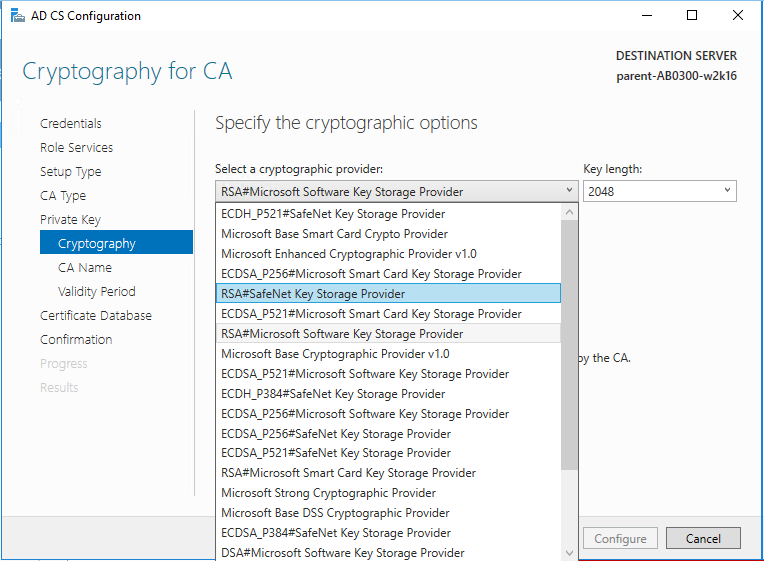764x561 pixels.
Task: Minimize the AD CS Configuration window
Action: 647,16
